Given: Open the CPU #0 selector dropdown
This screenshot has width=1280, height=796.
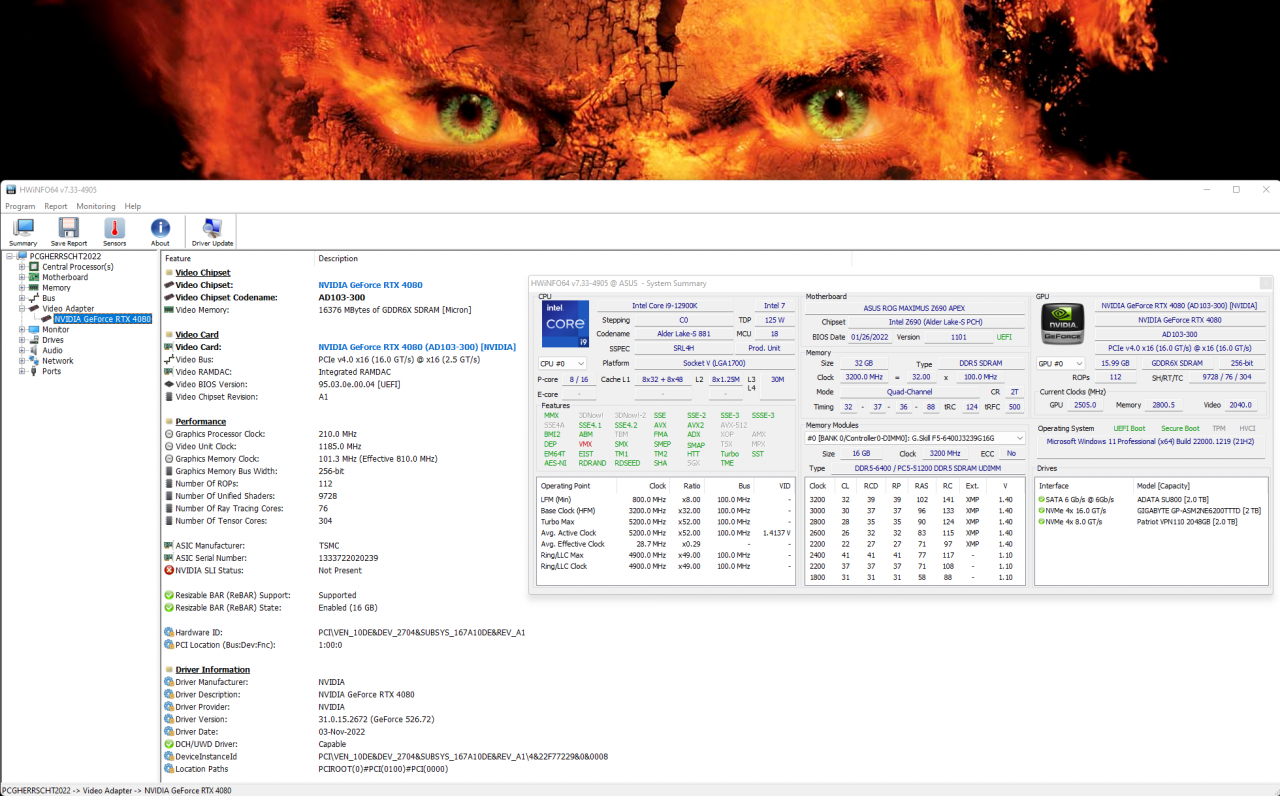Looking at the screenshot, I should pyautogui.click(x=562, y=363).
